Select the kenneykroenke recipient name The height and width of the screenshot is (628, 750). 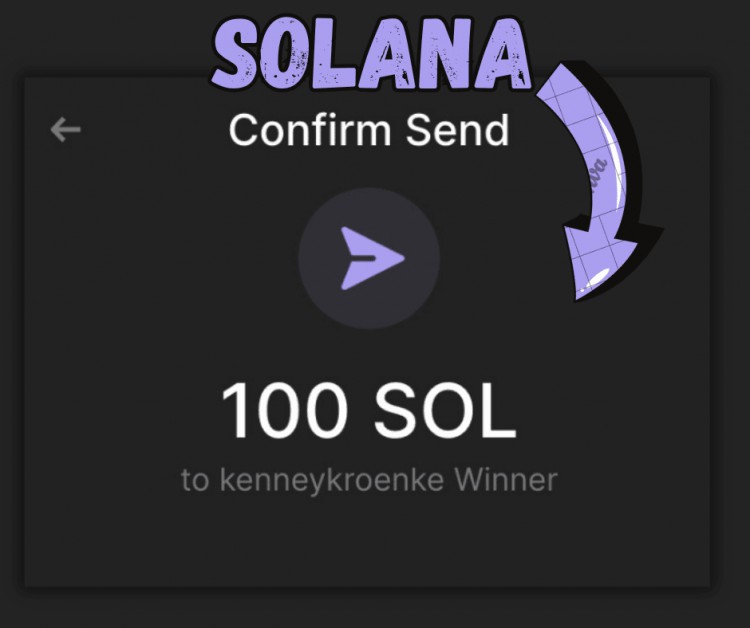coord(332,480)
